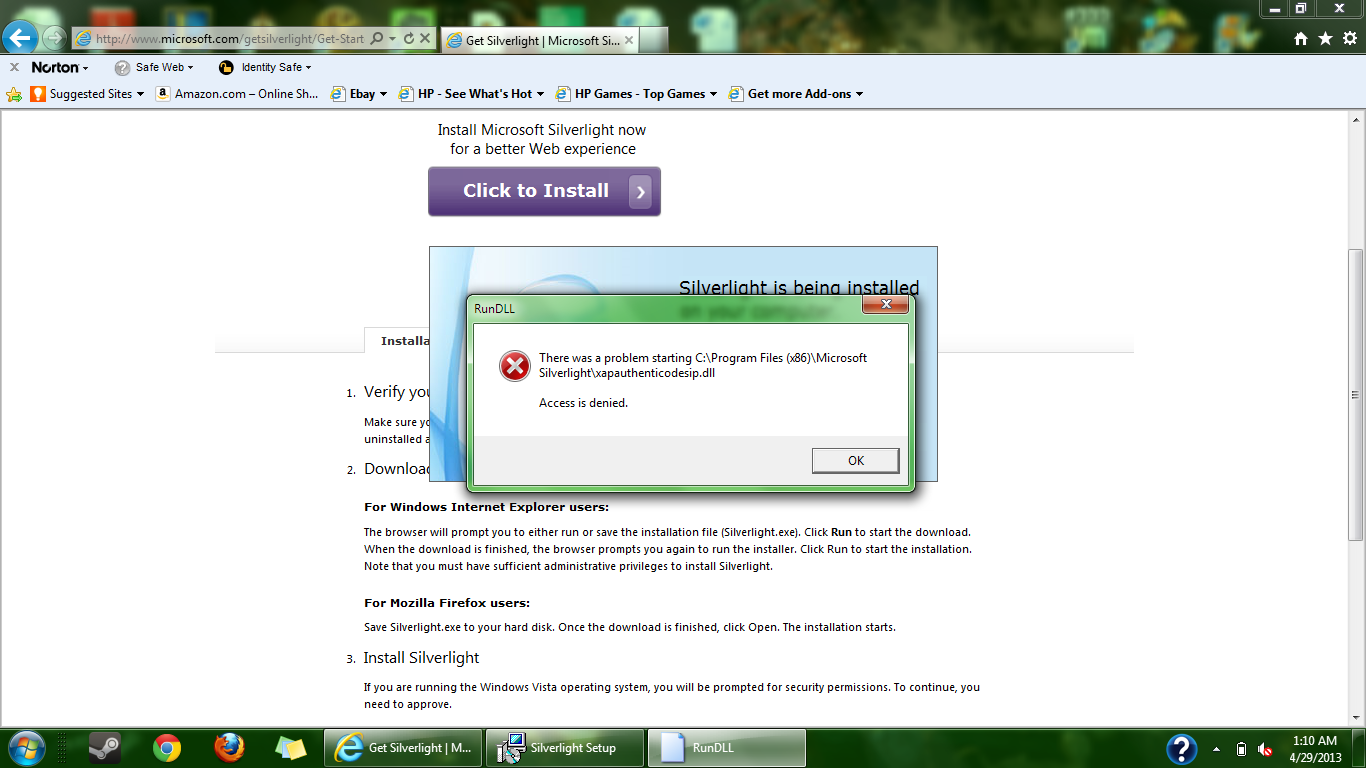Launch Mozilla Firefox from the taskbar
This screenshot has height=768, width=1366.
229,748
